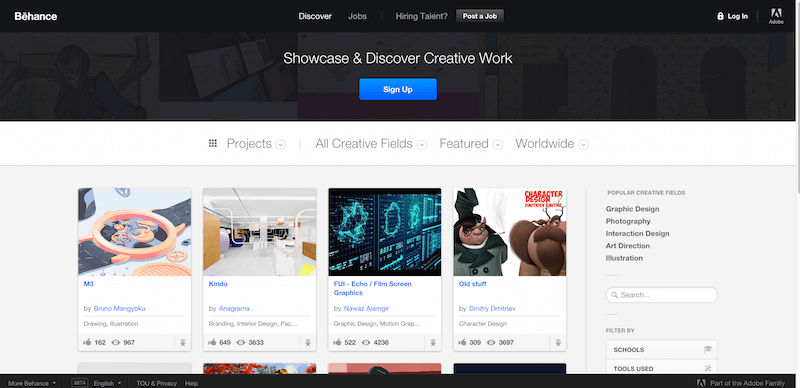Viewport: 800px width, 388px height.
Task: Click the Schools graduation cap icon
Action: point(707,350)
